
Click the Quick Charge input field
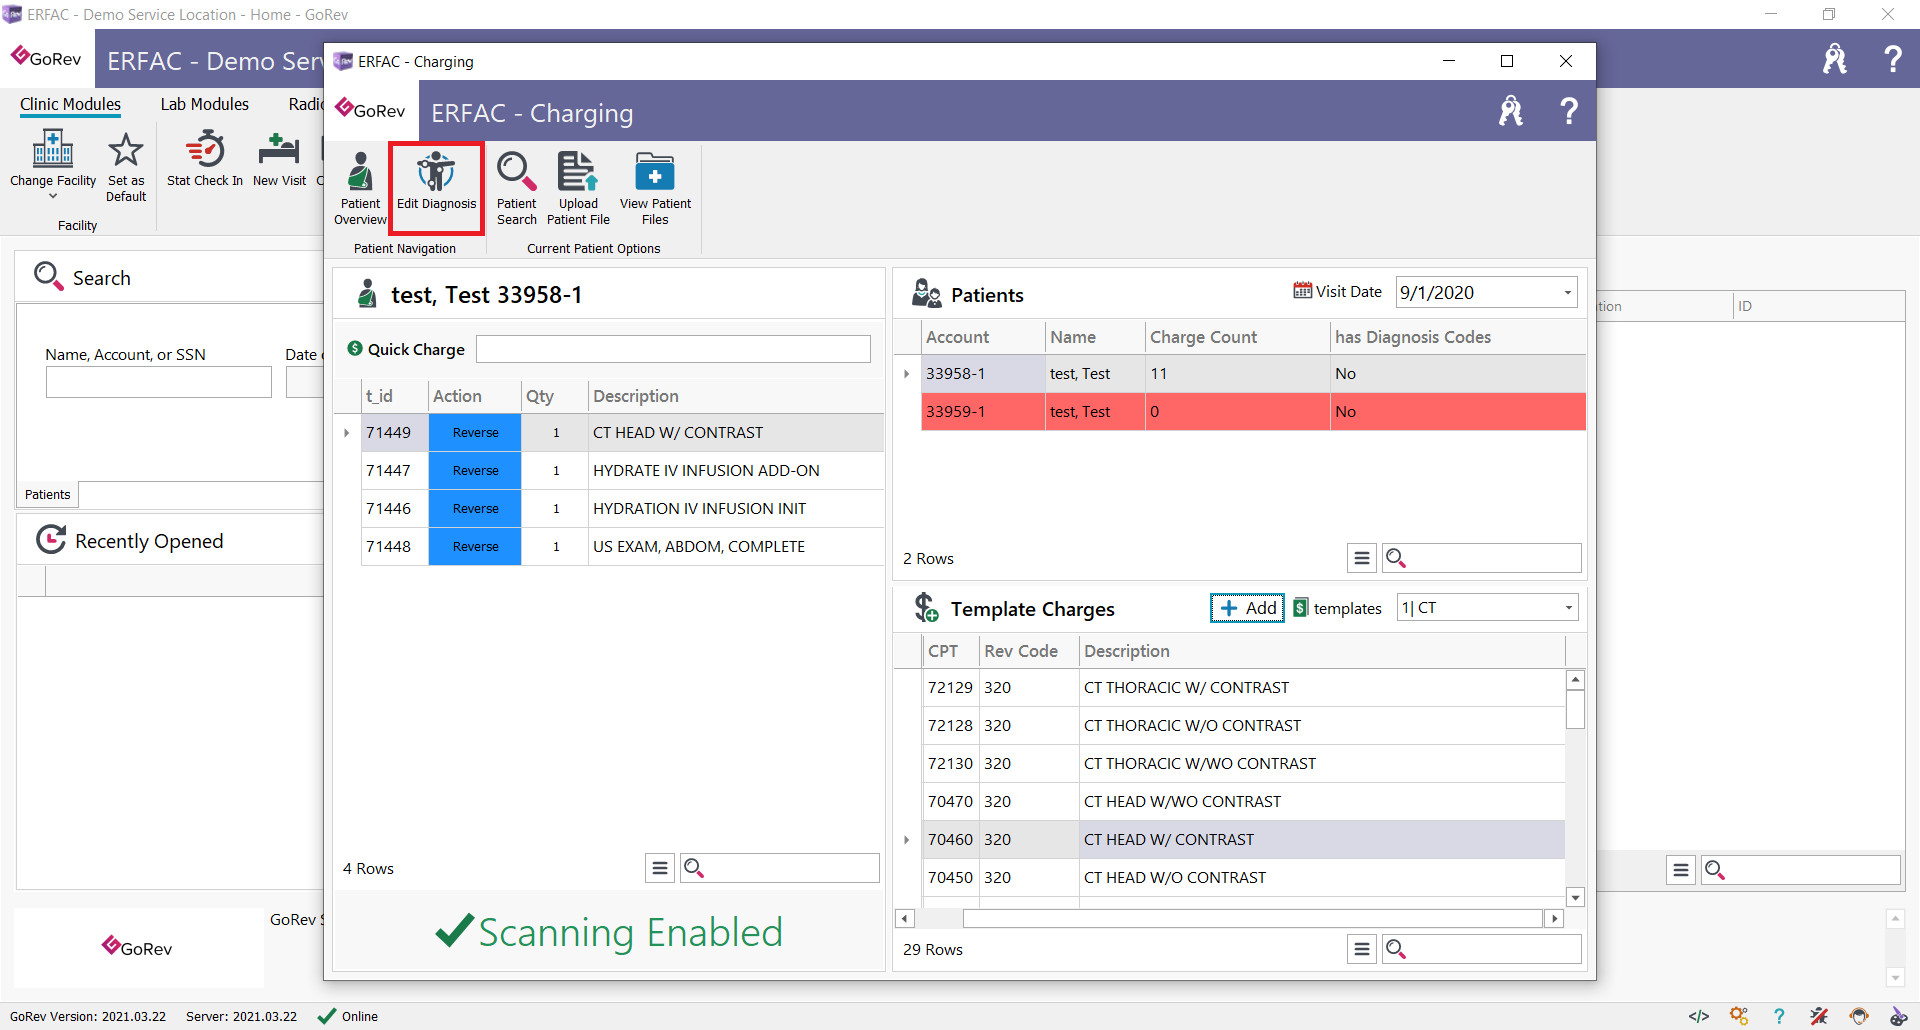click(673, 349)
